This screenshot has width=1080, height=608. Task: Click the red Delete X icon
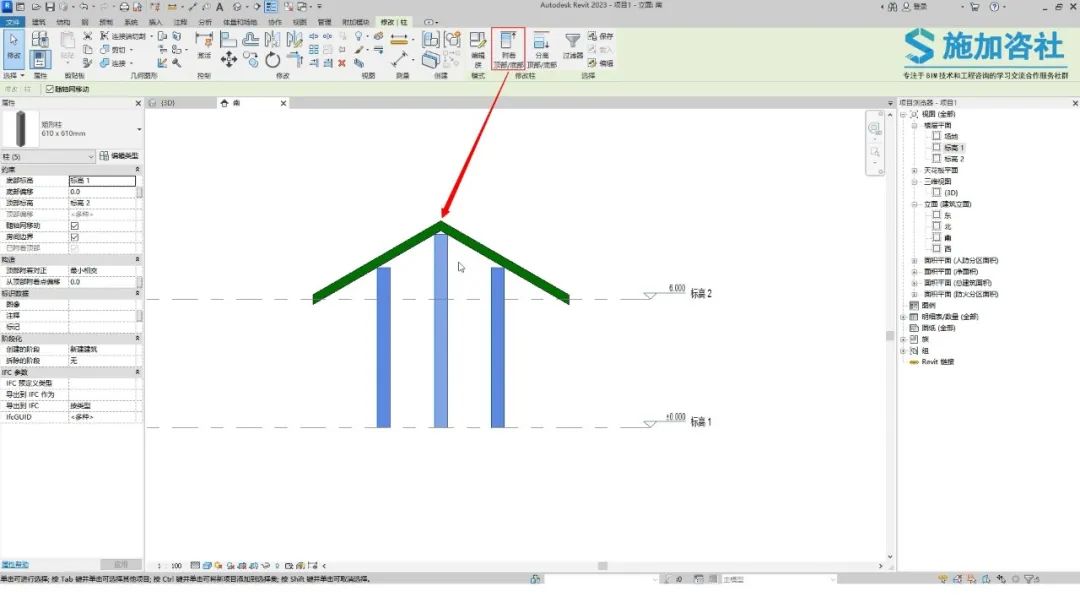(342, 63)
